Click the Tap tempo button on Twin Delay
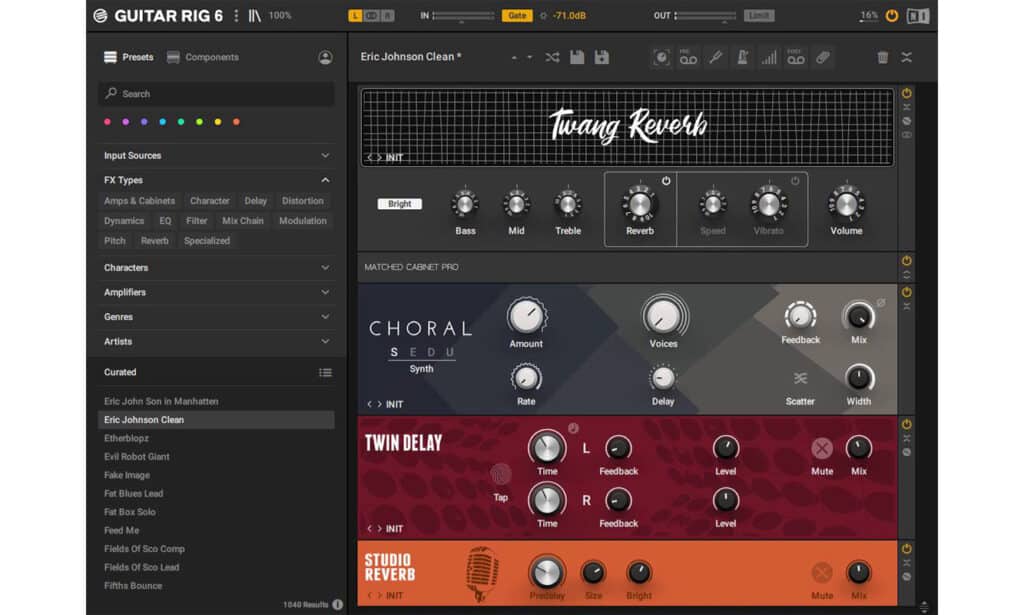Screen dimensions: 1024x615 click(x=500, y=475)
